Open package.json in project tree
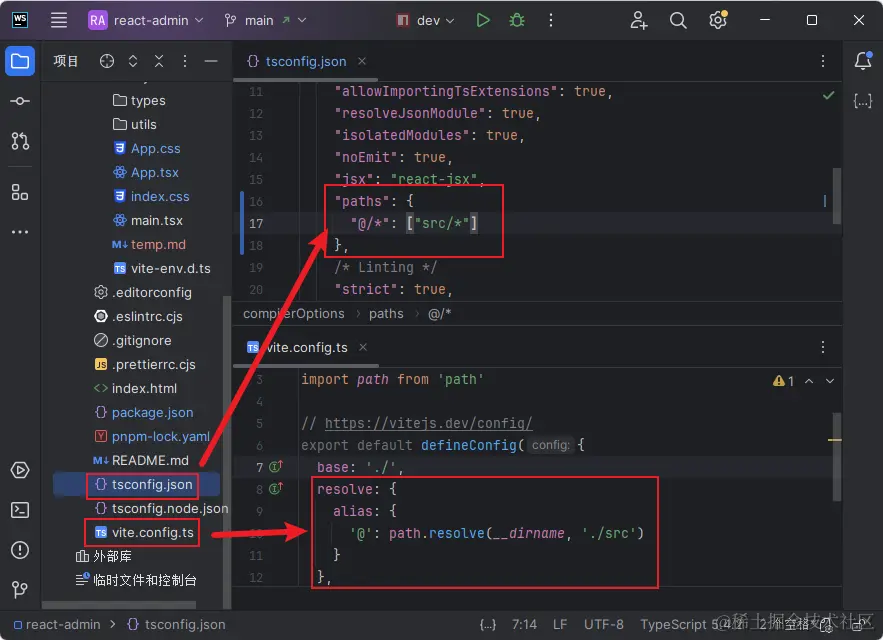 (144, 412)
